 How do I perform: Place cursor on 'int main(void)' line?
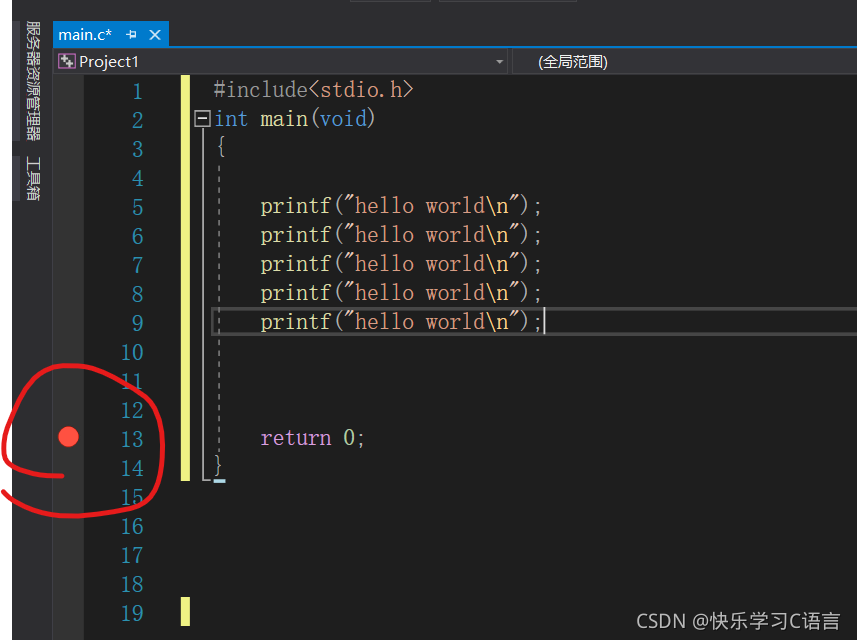click(295, 119)
